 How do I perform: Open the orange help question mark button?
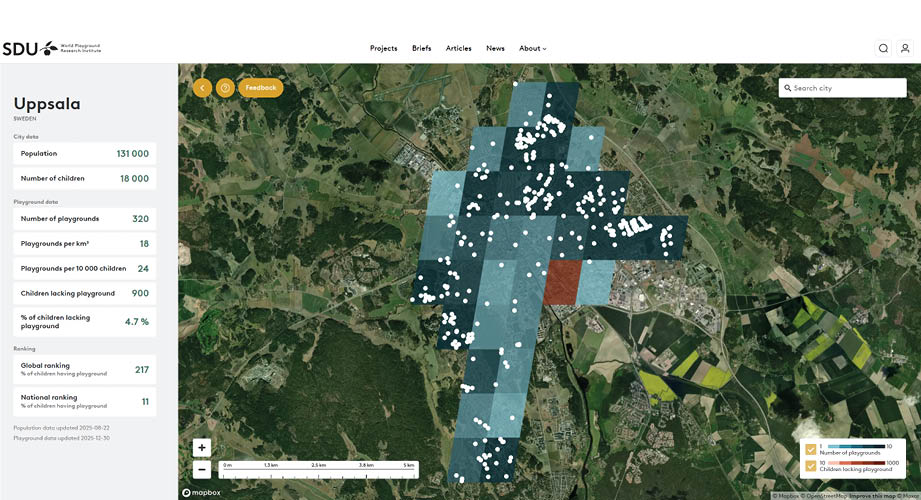coord(225,88)
